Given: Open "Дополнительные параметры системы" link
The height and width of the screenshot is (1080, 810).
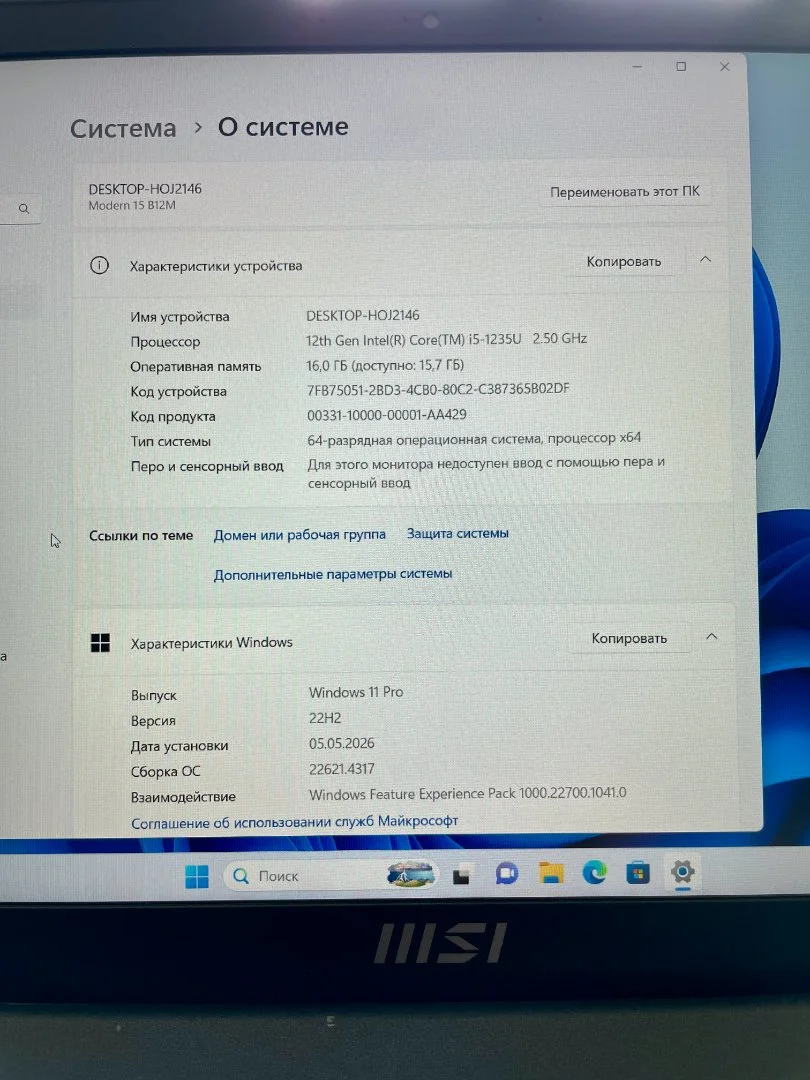Looking at the screenshot, I should 333,574.
